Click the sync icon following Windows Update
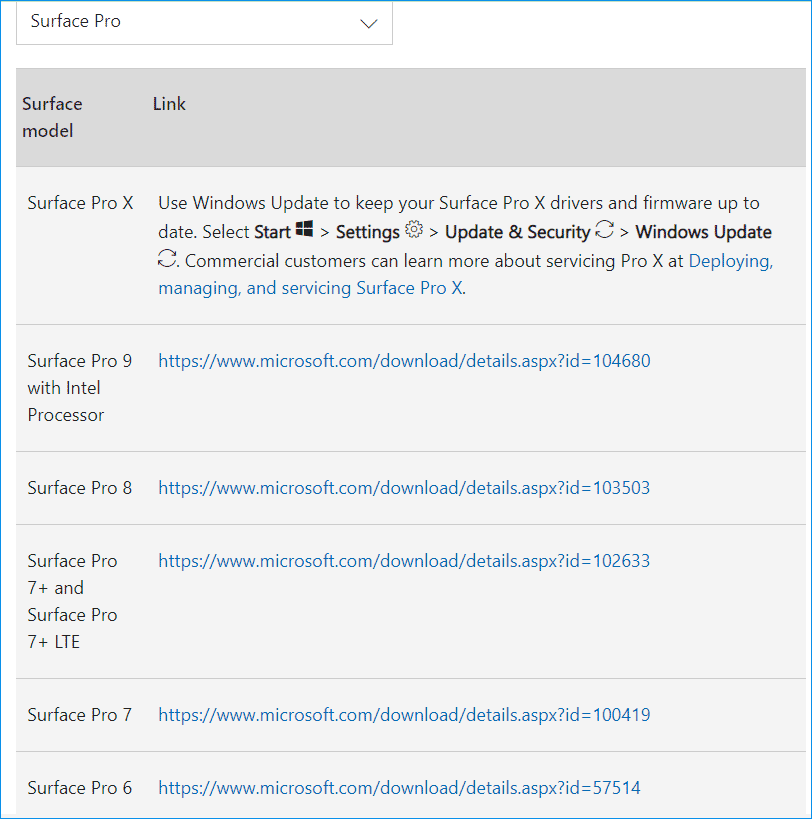812x819 pixels. pos(166,259)
